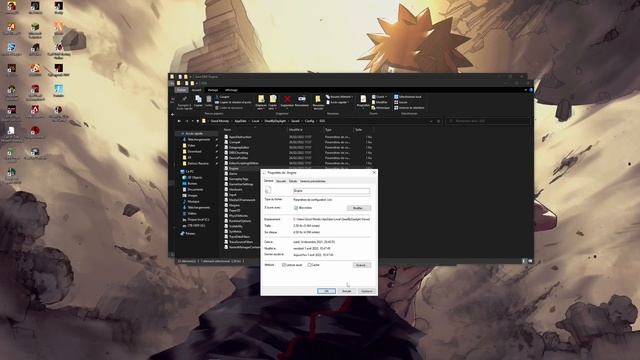Screen dimensions: 640x360
Task: Click the Copier icon in the ribbon
Action: (198, 101)
